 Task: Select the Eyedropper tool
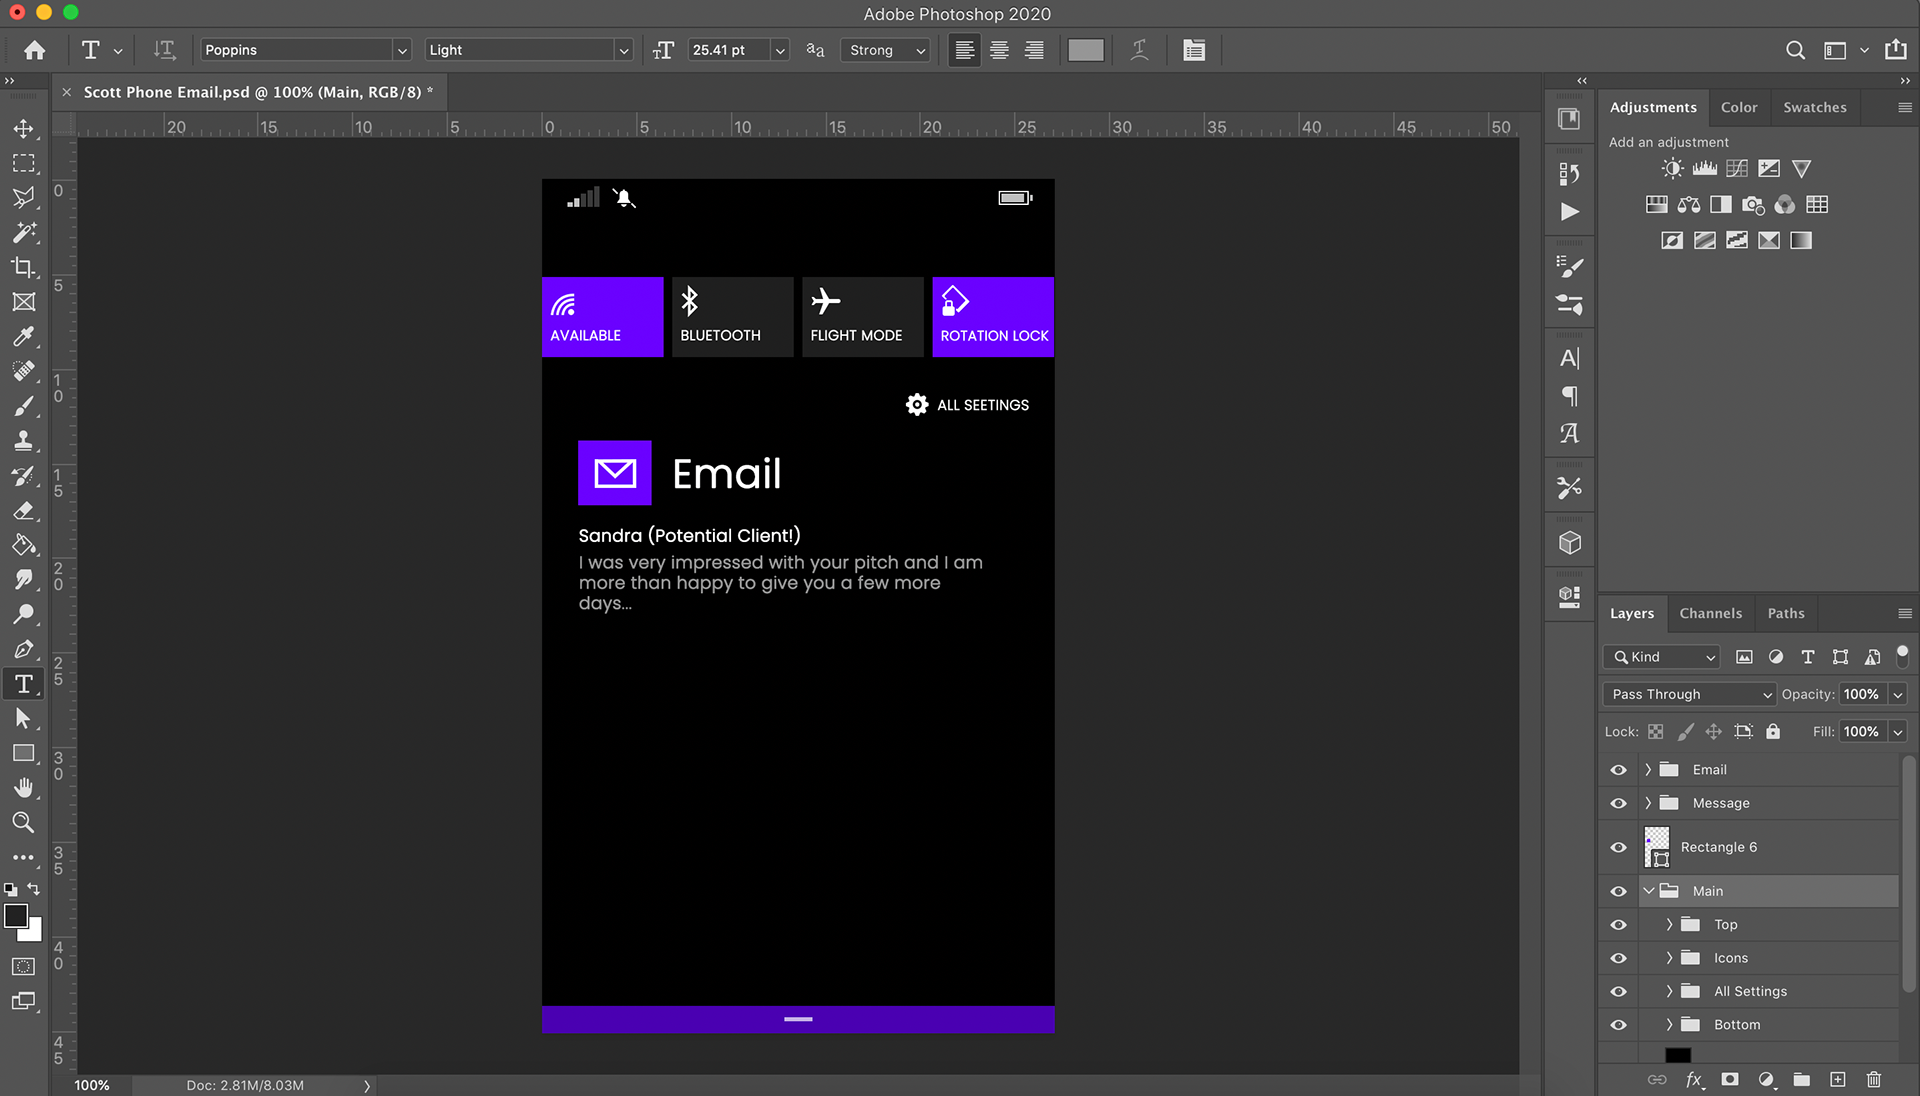(x=23, y=336)
